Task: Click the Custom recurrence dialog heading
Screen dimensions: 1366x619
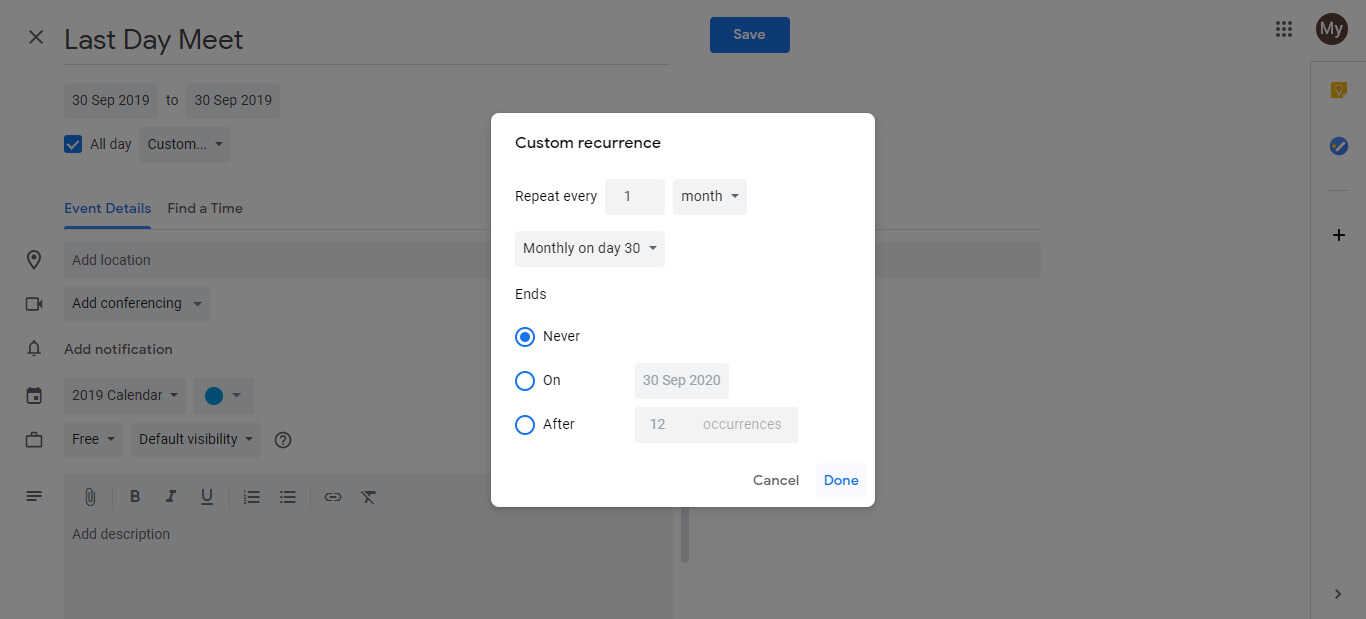Action: [588, 143]
